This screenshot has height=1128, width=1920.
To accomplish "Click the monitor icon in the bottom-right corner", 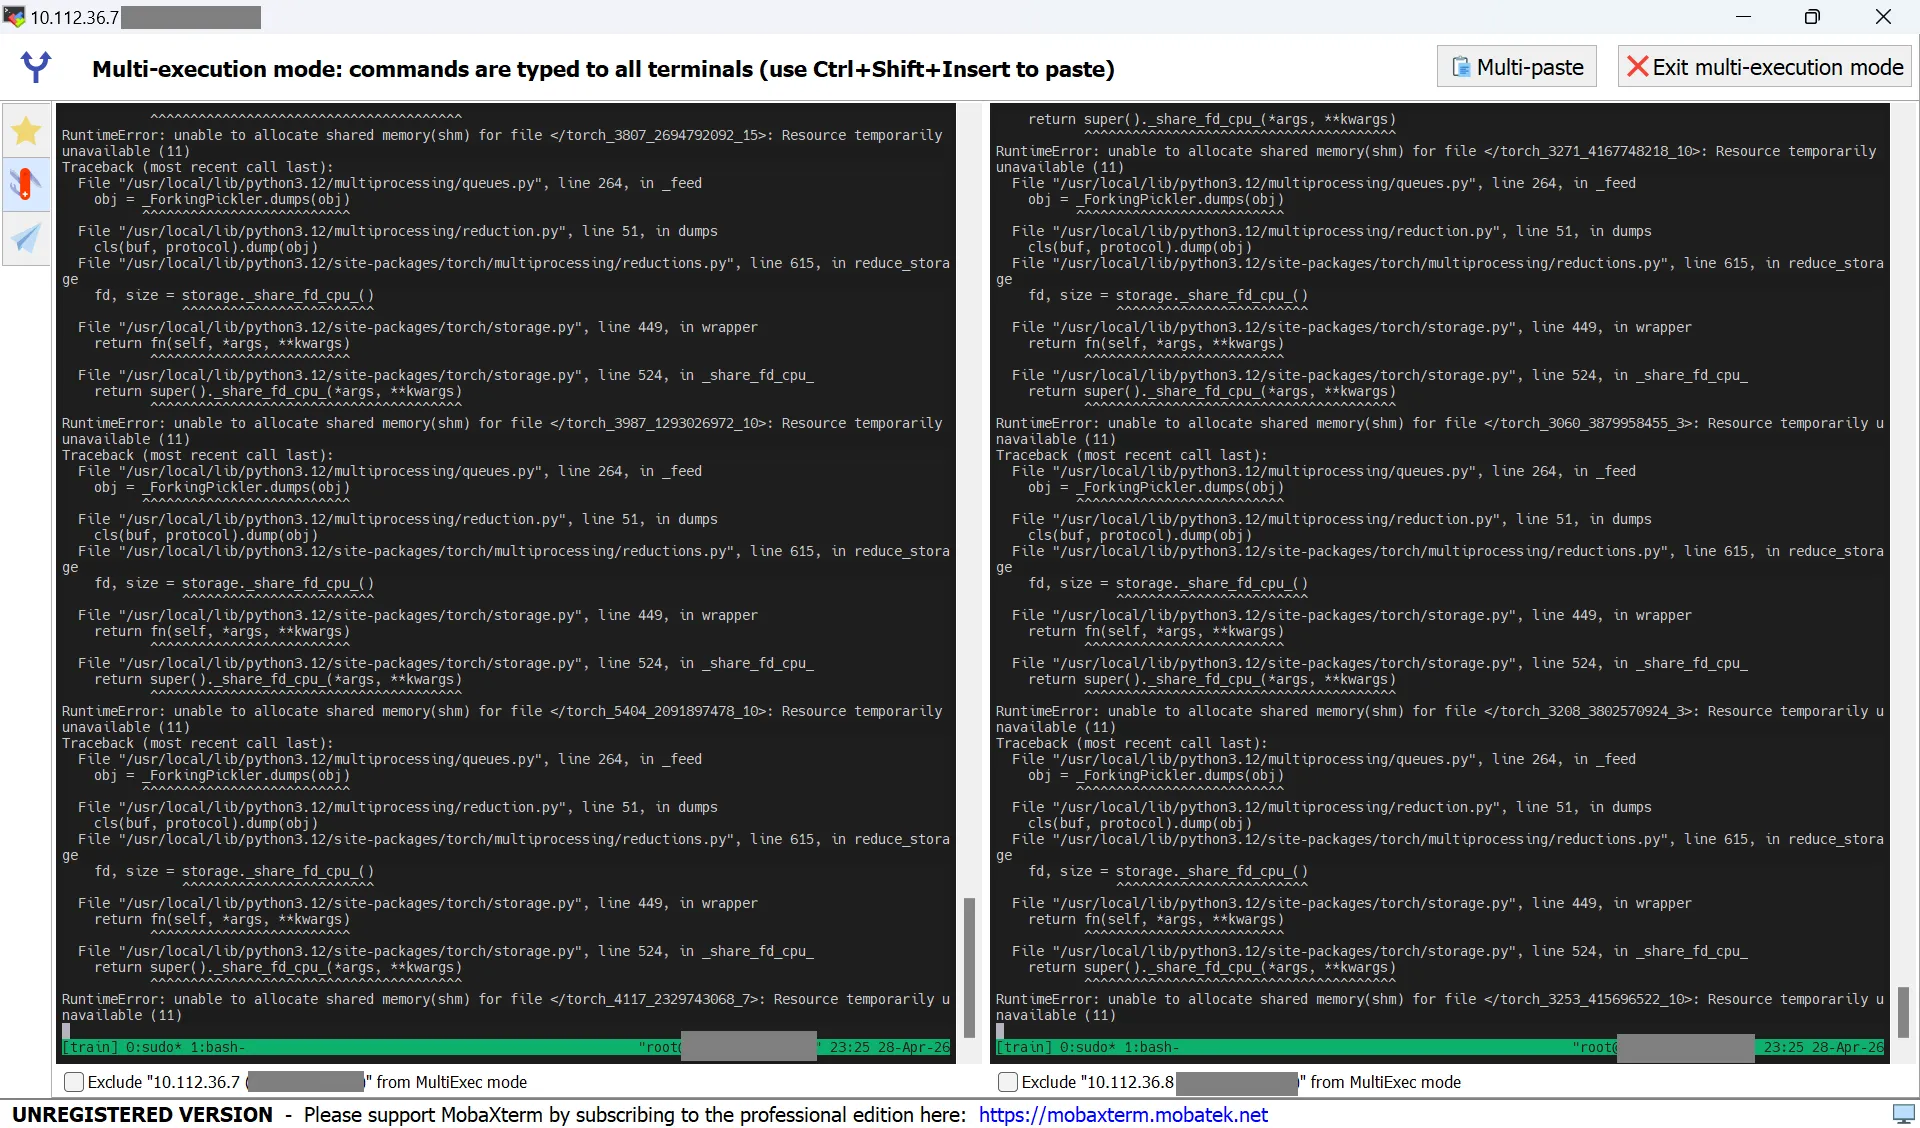I will click(x=1903, y=1113).
